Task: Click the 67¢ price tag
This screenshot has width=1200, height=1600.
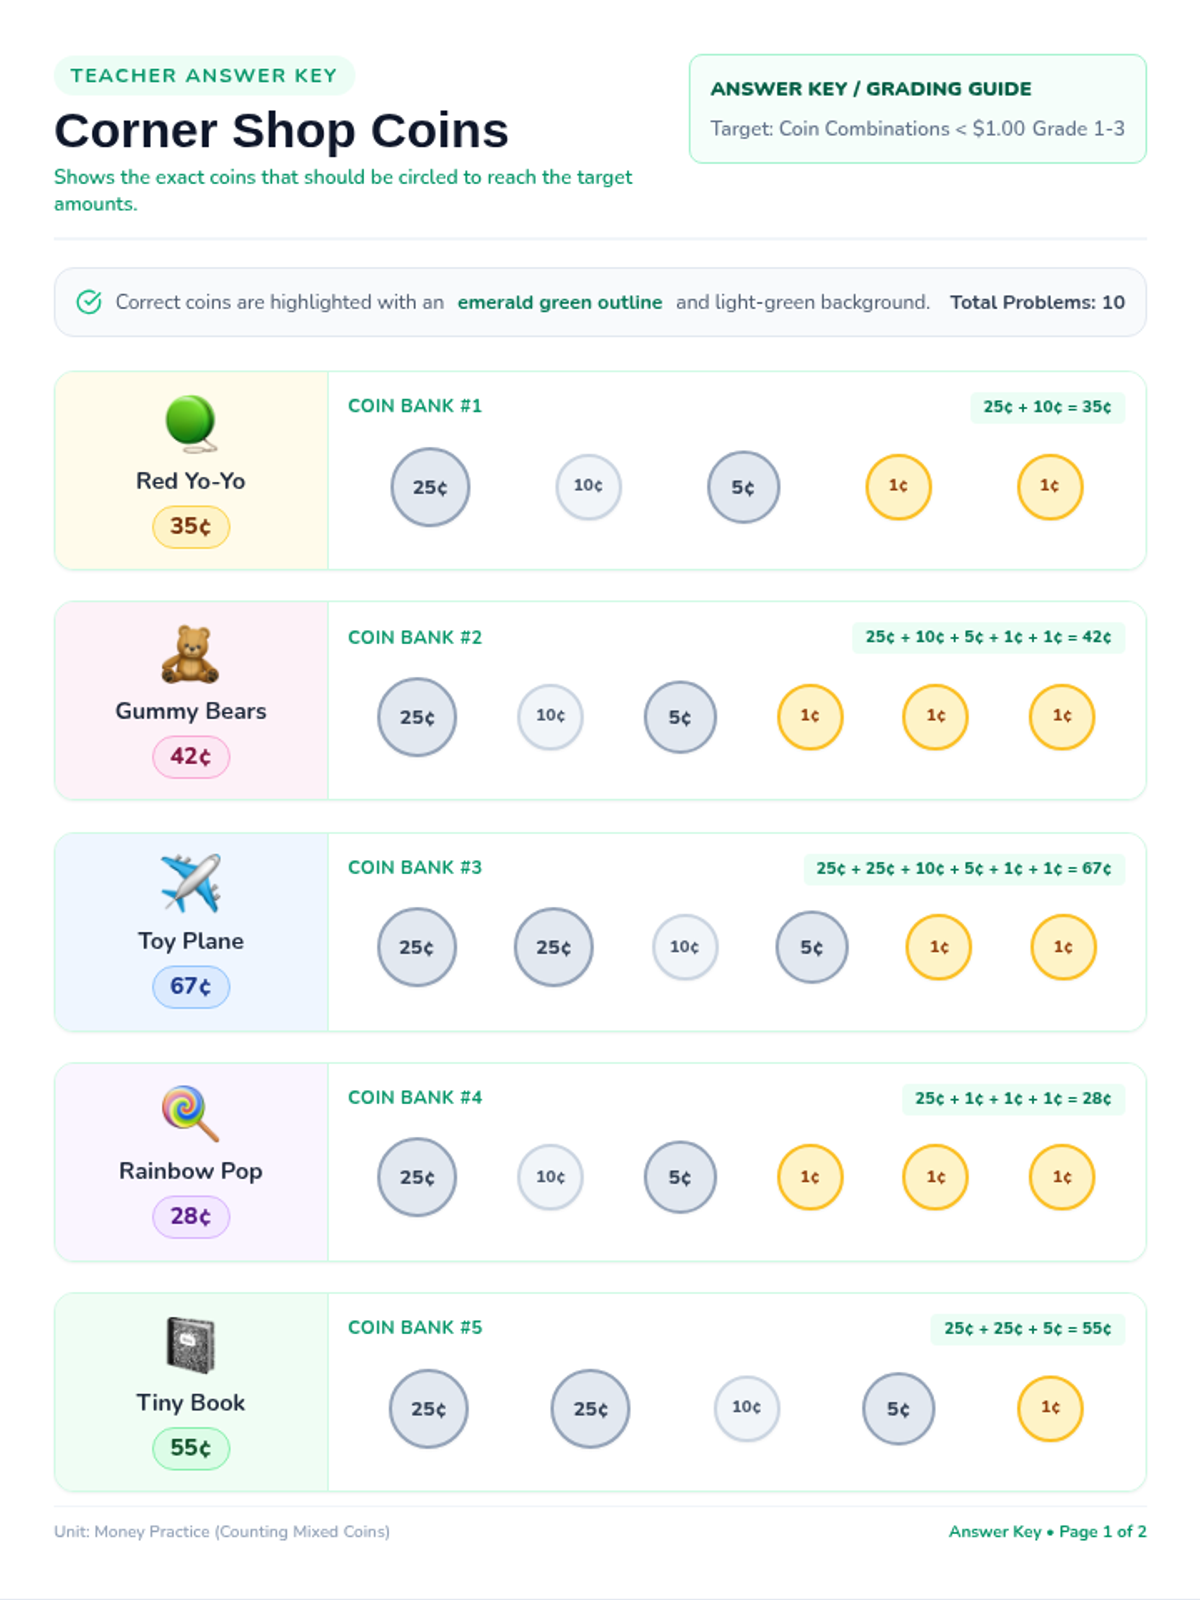Action: (x=191, y=987)
